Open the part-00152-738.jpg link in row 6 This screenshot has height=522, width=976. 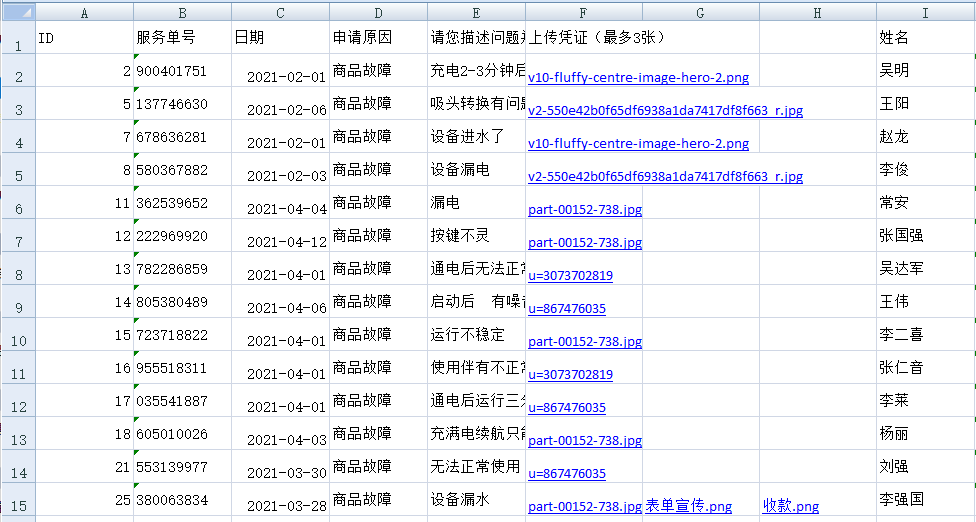coord(584,209)
